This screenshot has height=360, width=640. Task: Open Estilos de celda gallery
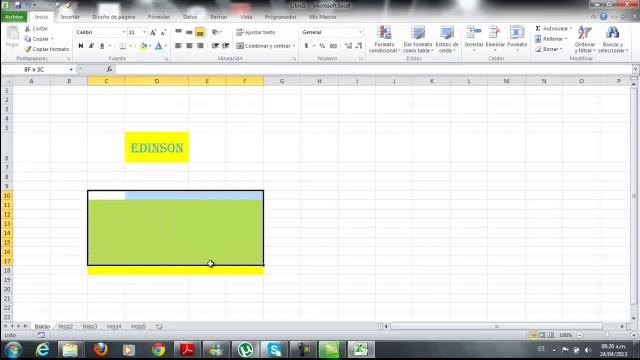(447, 39)
